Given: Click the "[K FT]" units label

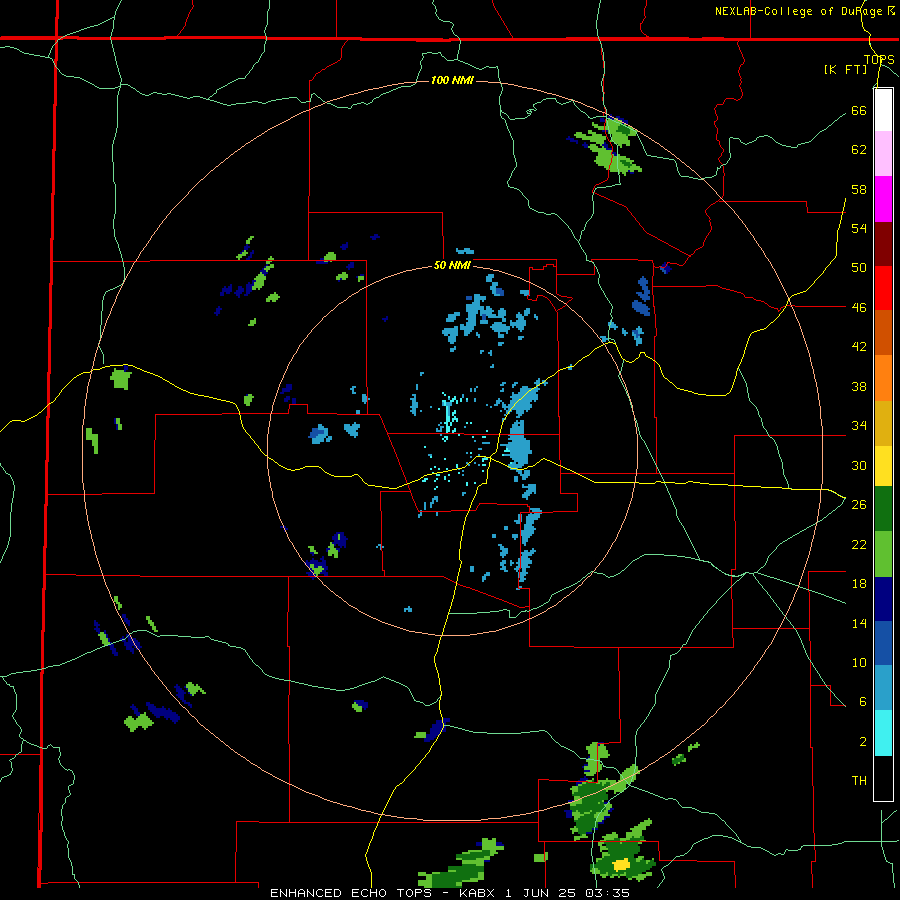Looking at the screenshot, I should (845, 69).
